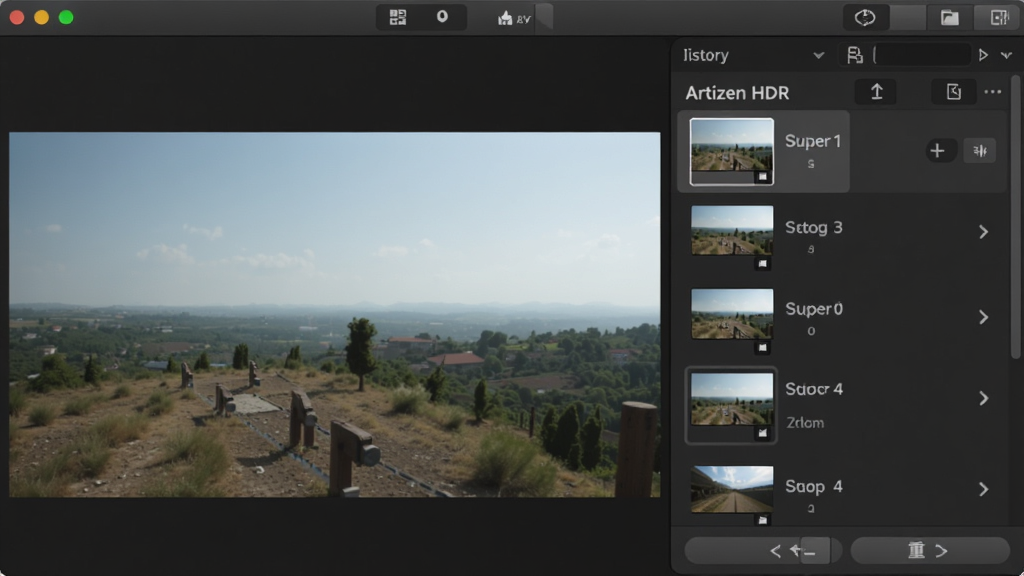Image resolution: width=1024 pixels, height=576 pixels.
Task: Click the play triangle next to the search field
Action: point(983,56)
